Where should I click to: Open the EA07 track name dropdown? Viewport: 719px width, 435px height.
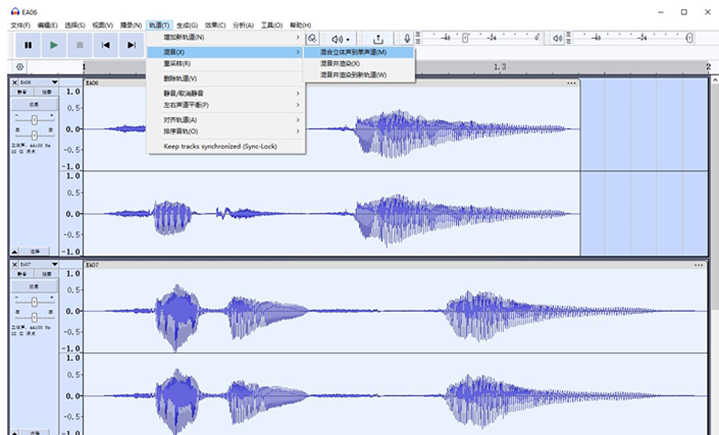pyautogui.click(x=54, y=264)
